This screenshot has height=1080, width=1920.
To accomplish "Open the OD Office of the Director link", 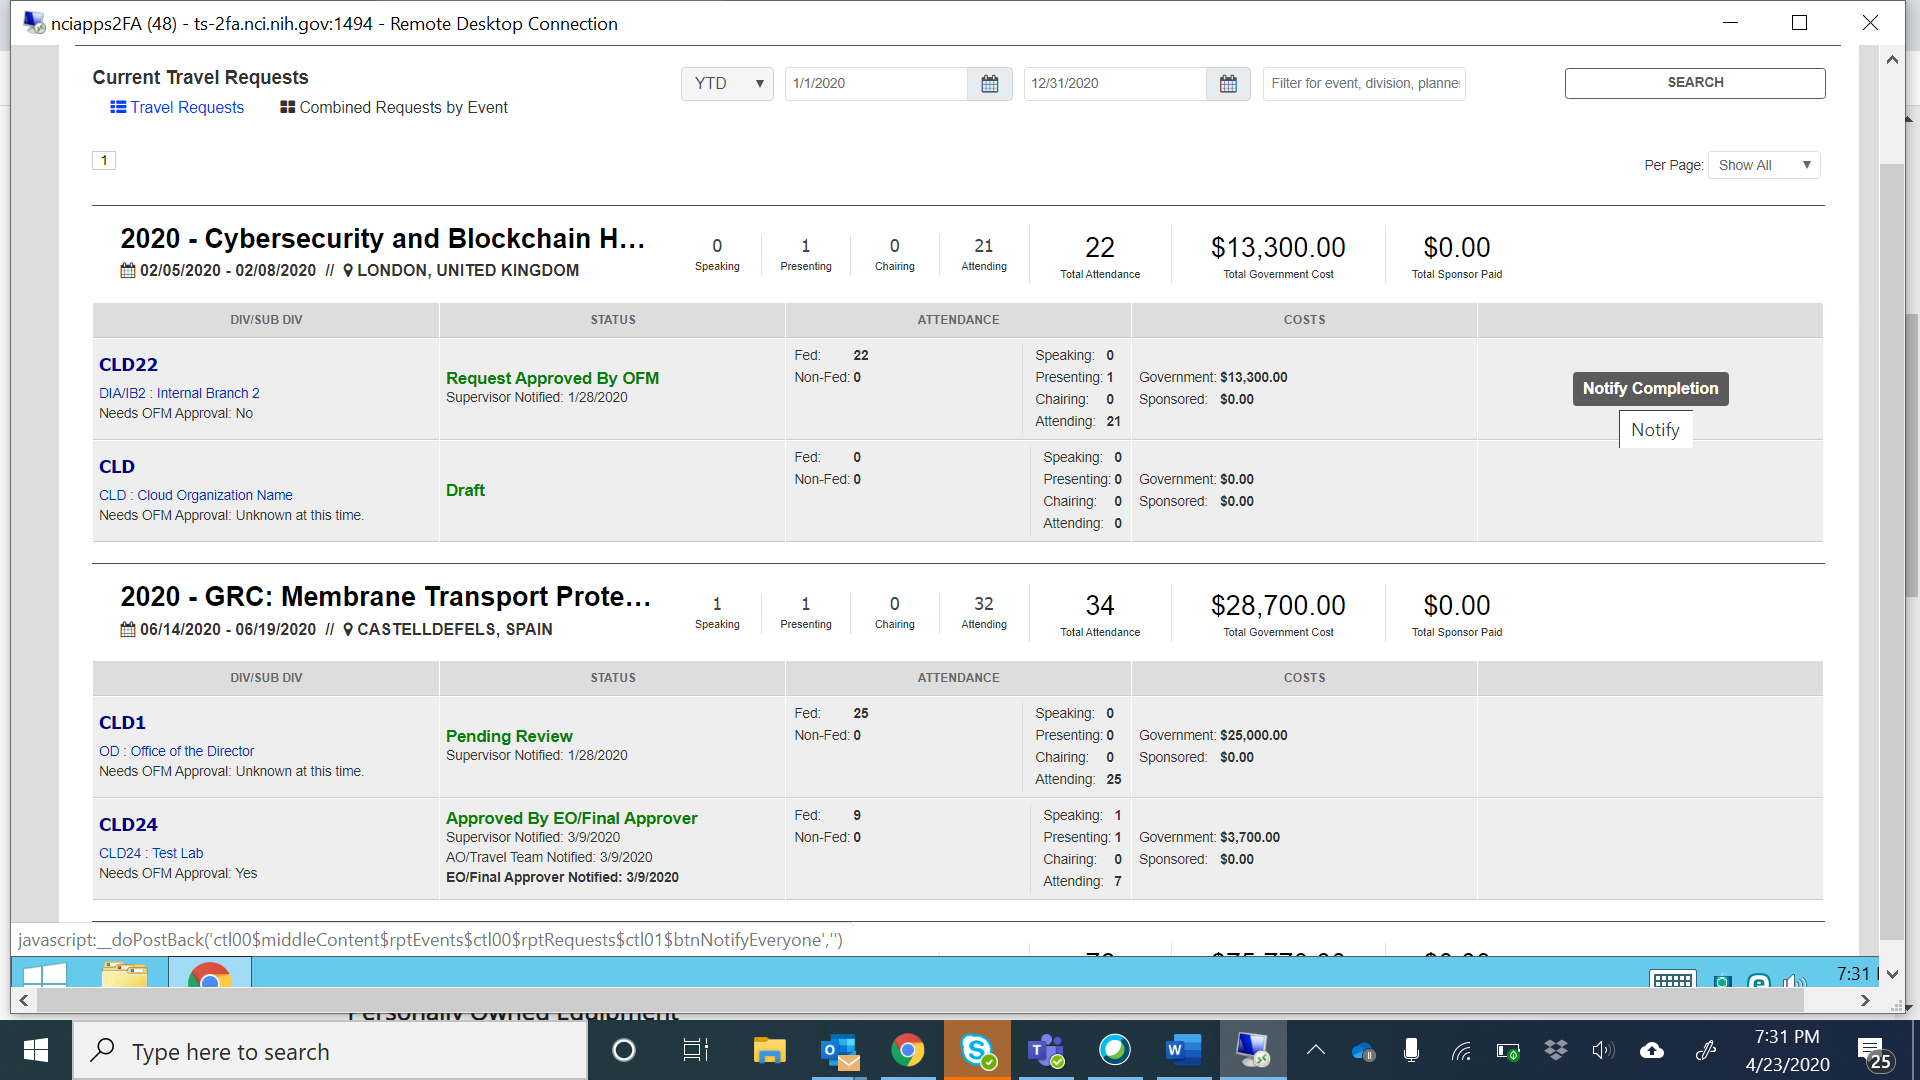I will click(x=176, y=751).
